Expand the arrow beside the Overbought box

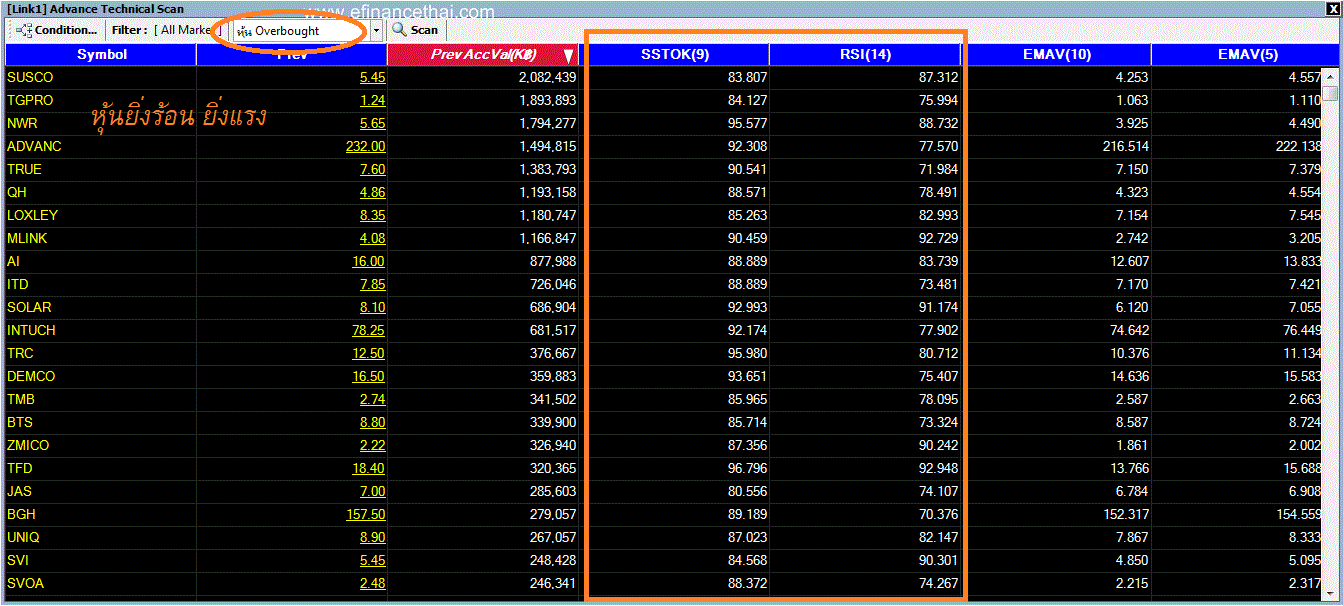click(x=377, y=31)
